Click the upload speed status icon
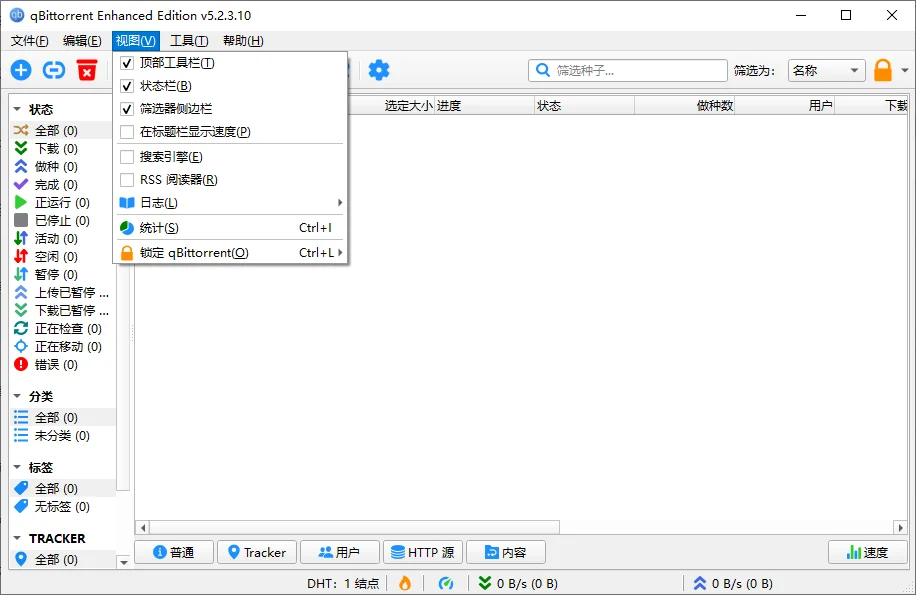916x595 pixels. tap(700, 583)
